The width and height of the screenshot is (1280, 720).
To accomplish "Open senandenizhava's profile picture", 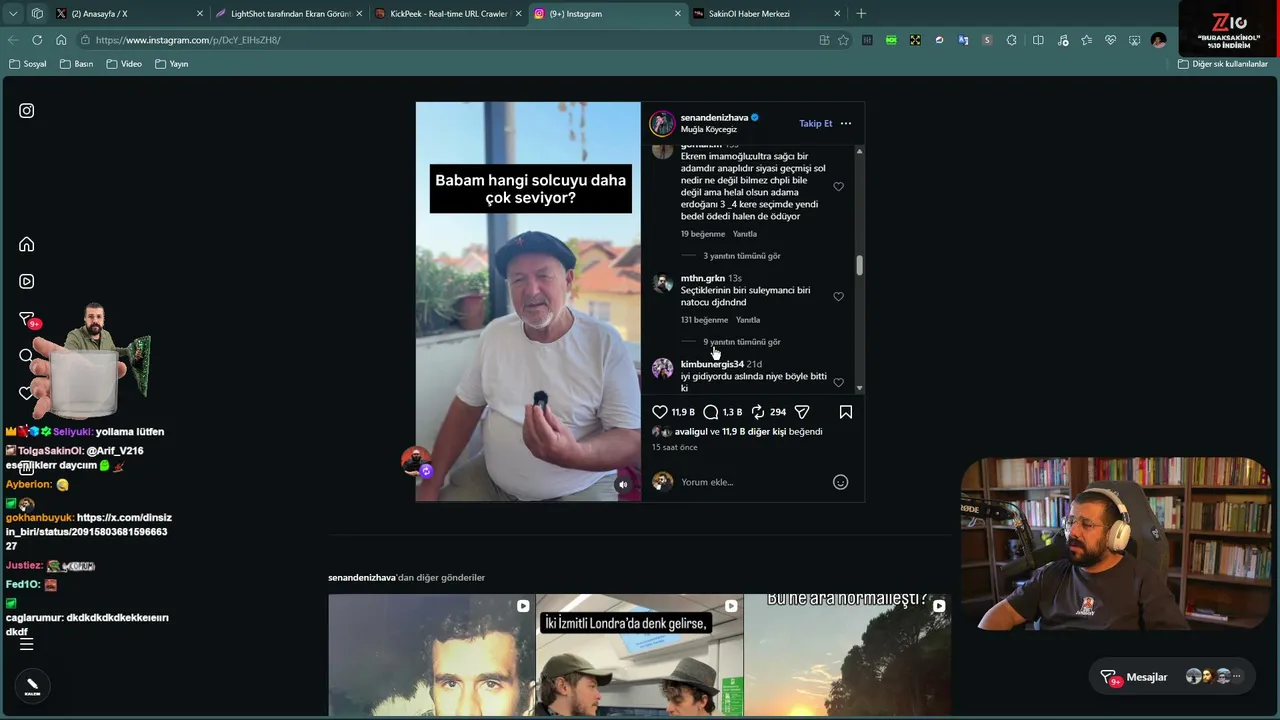I will [x=662, y=124].
